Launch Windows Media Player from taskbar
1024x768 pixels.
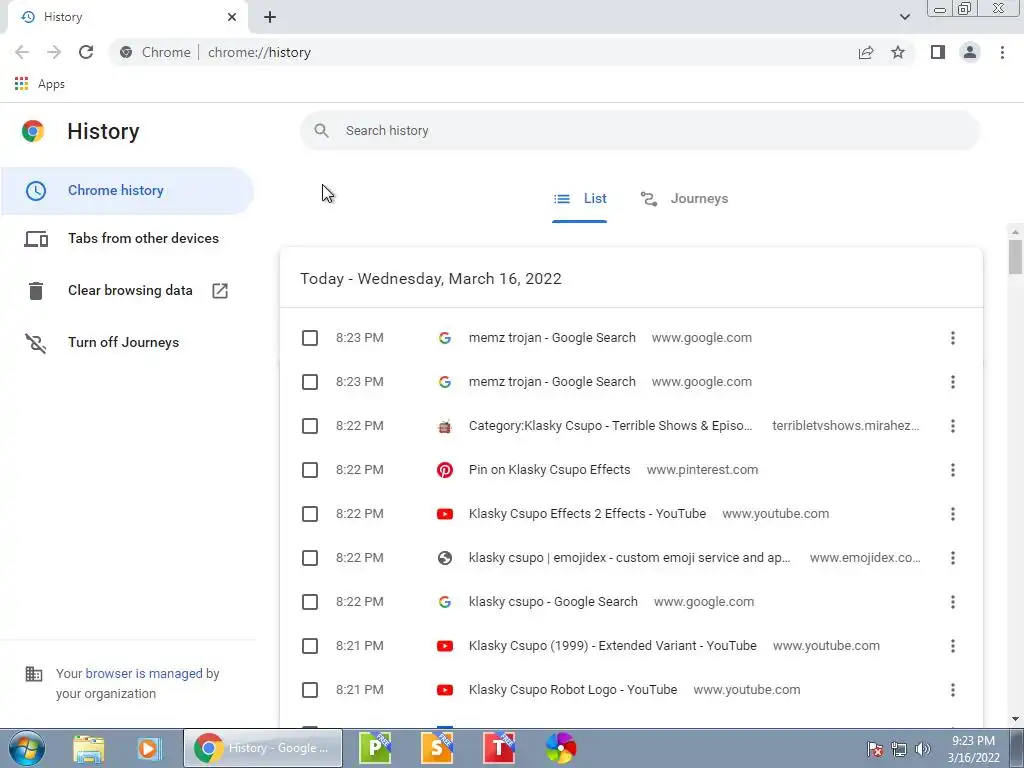coord(149,748)
